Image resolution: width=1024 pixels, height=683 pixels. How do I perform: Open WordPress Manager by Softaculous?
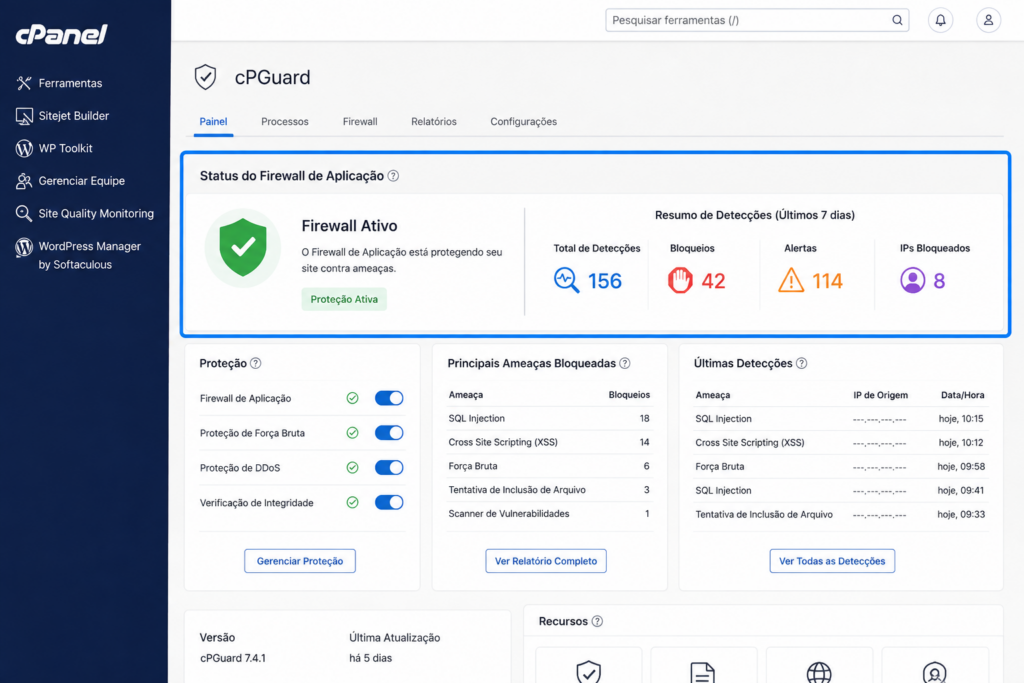click(78, 255)
